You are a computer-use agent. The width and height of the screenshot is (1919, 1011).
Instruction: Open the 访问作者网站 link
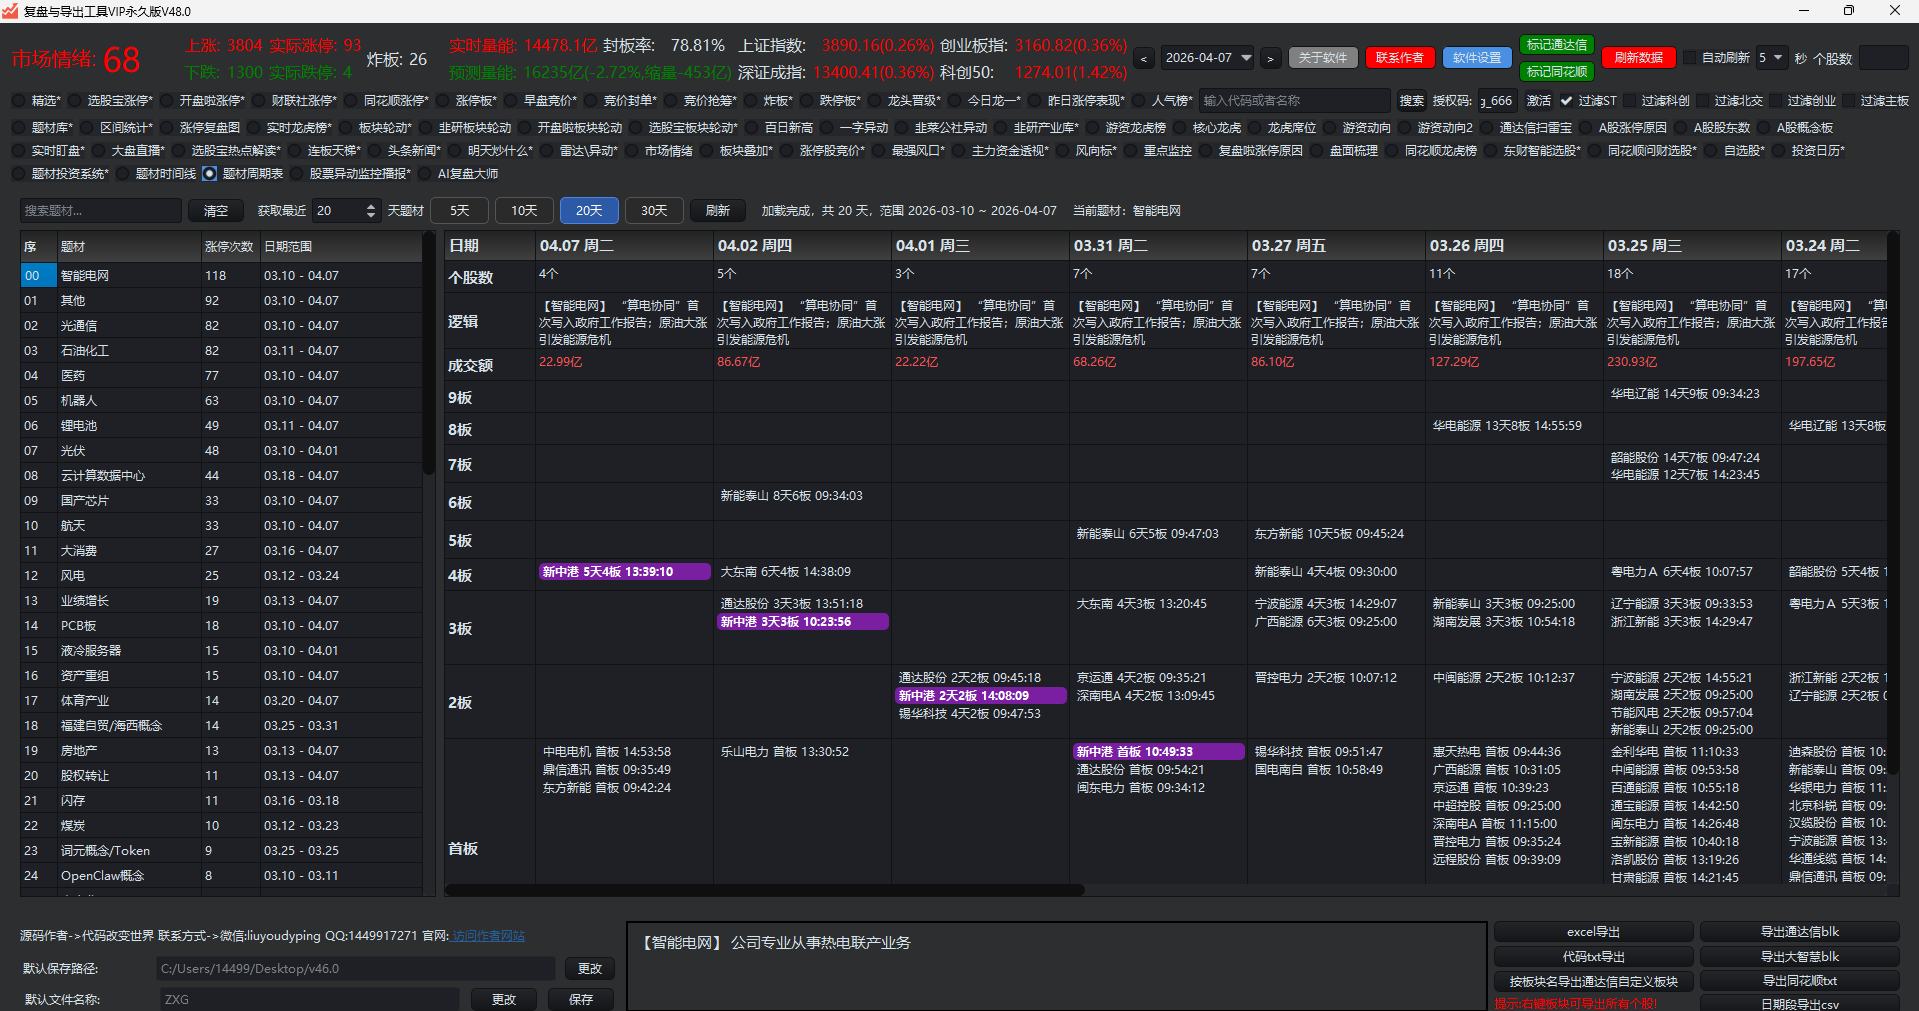tap(488, 936)
